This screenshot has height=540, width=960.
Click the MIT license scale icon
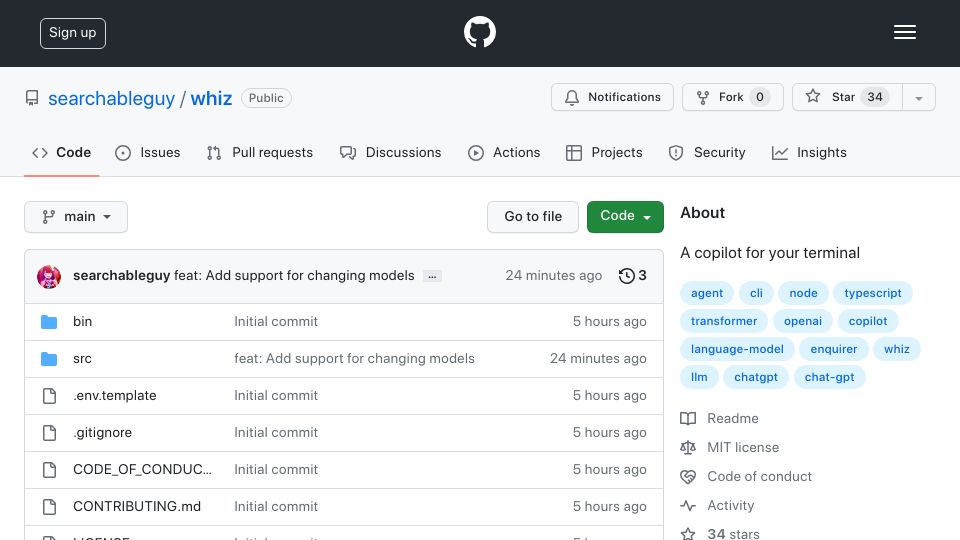point(688,448)
